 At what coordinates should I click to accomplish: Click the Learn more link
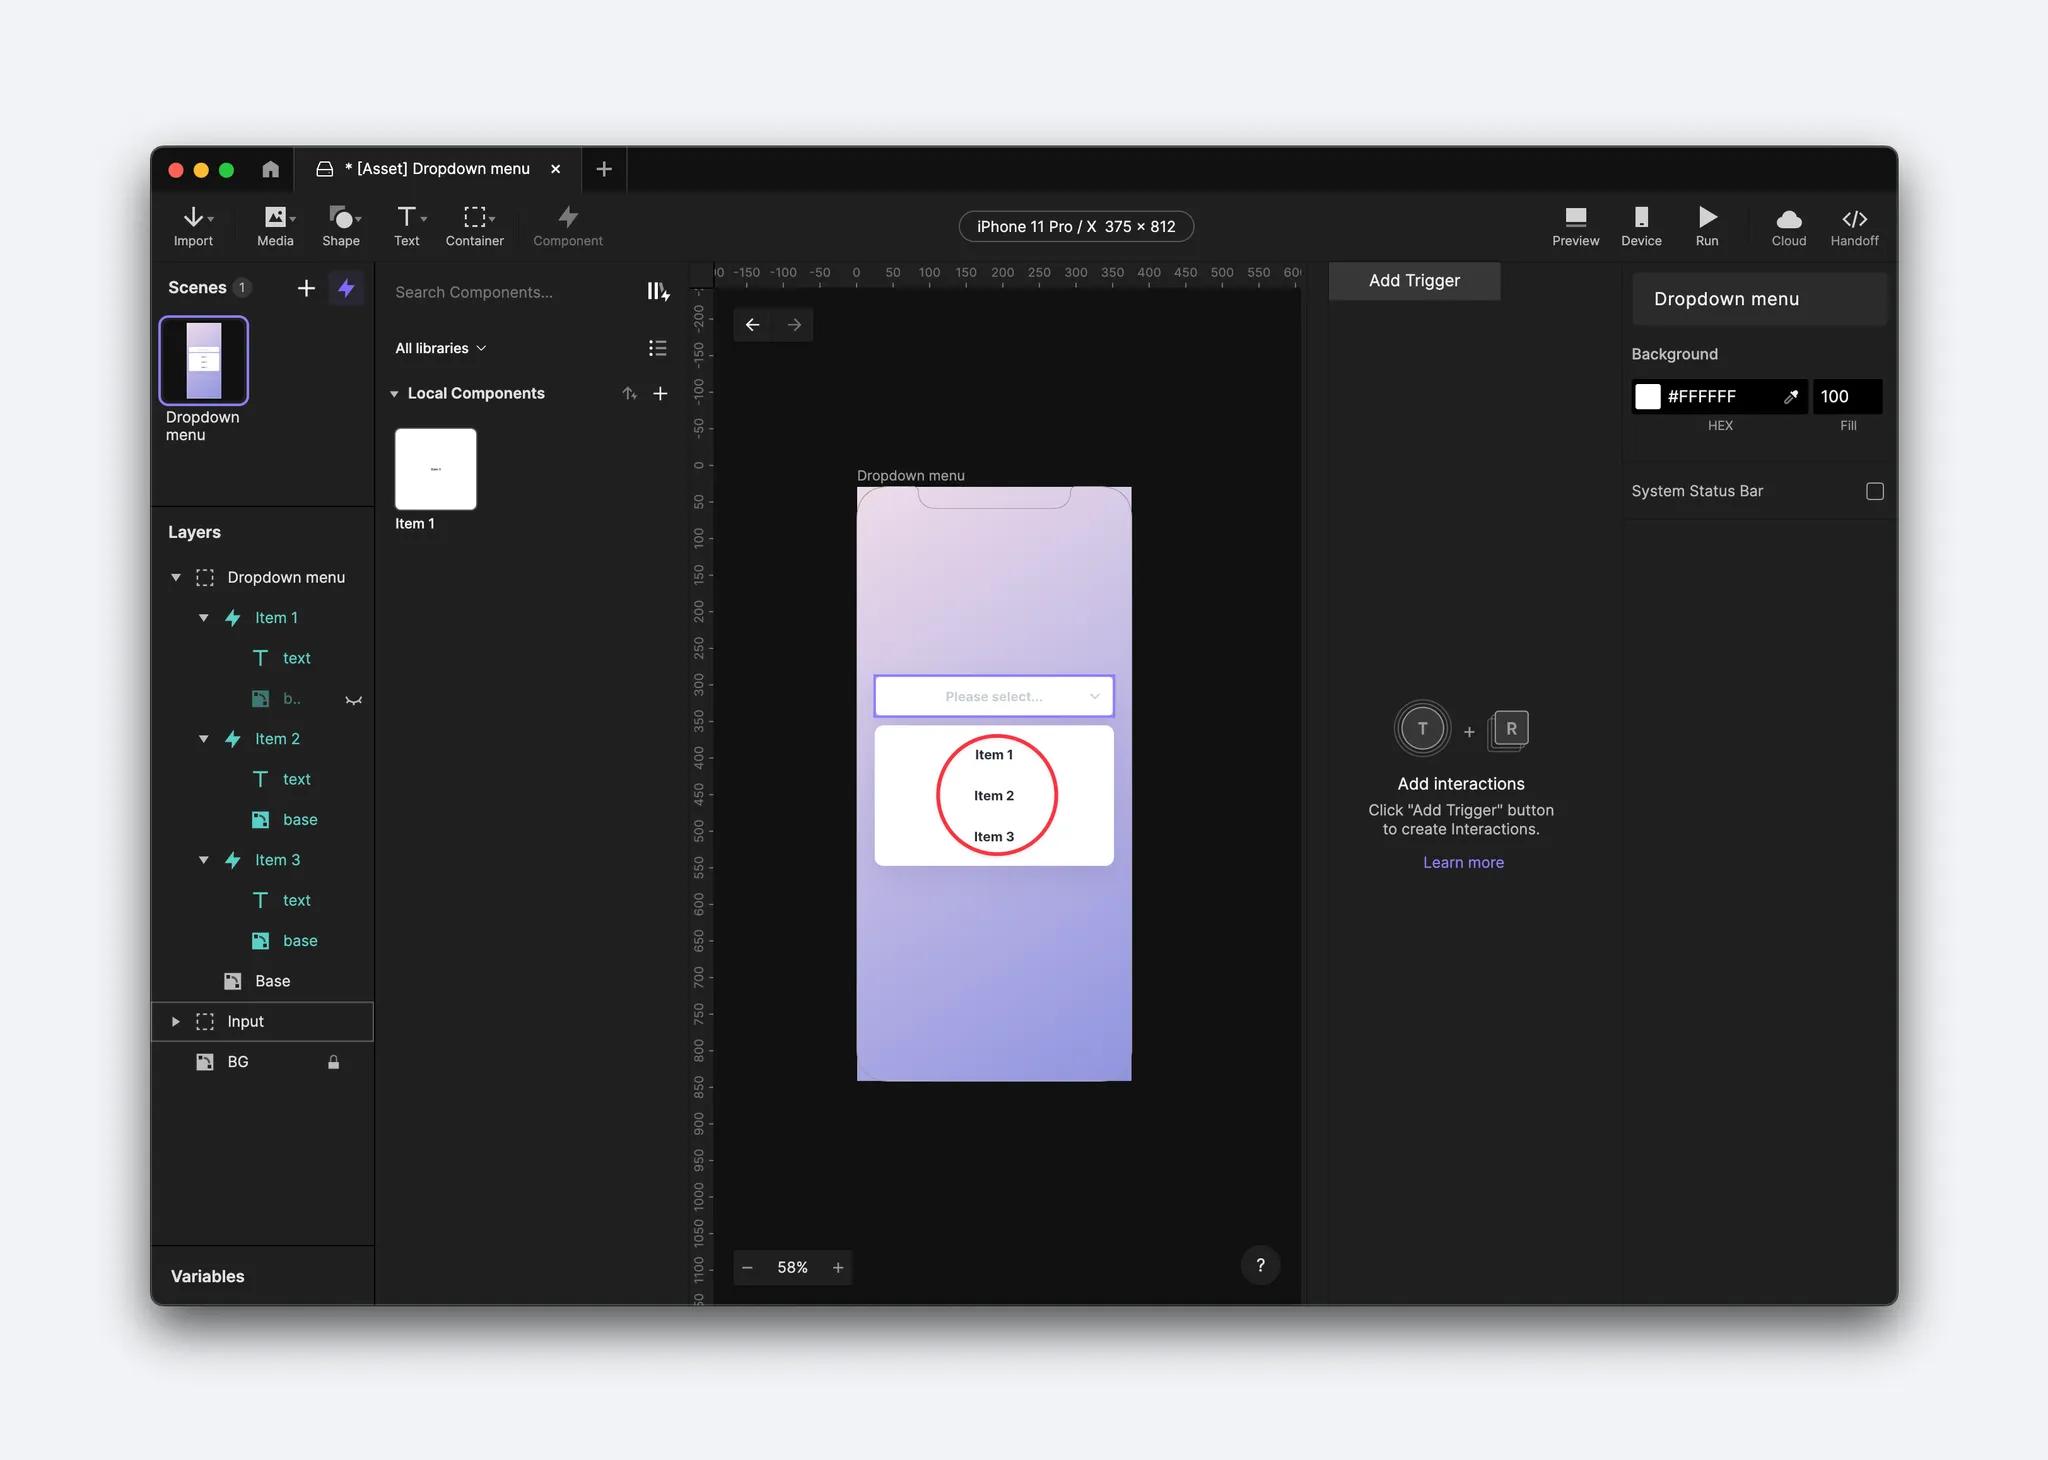point(1462,863)
